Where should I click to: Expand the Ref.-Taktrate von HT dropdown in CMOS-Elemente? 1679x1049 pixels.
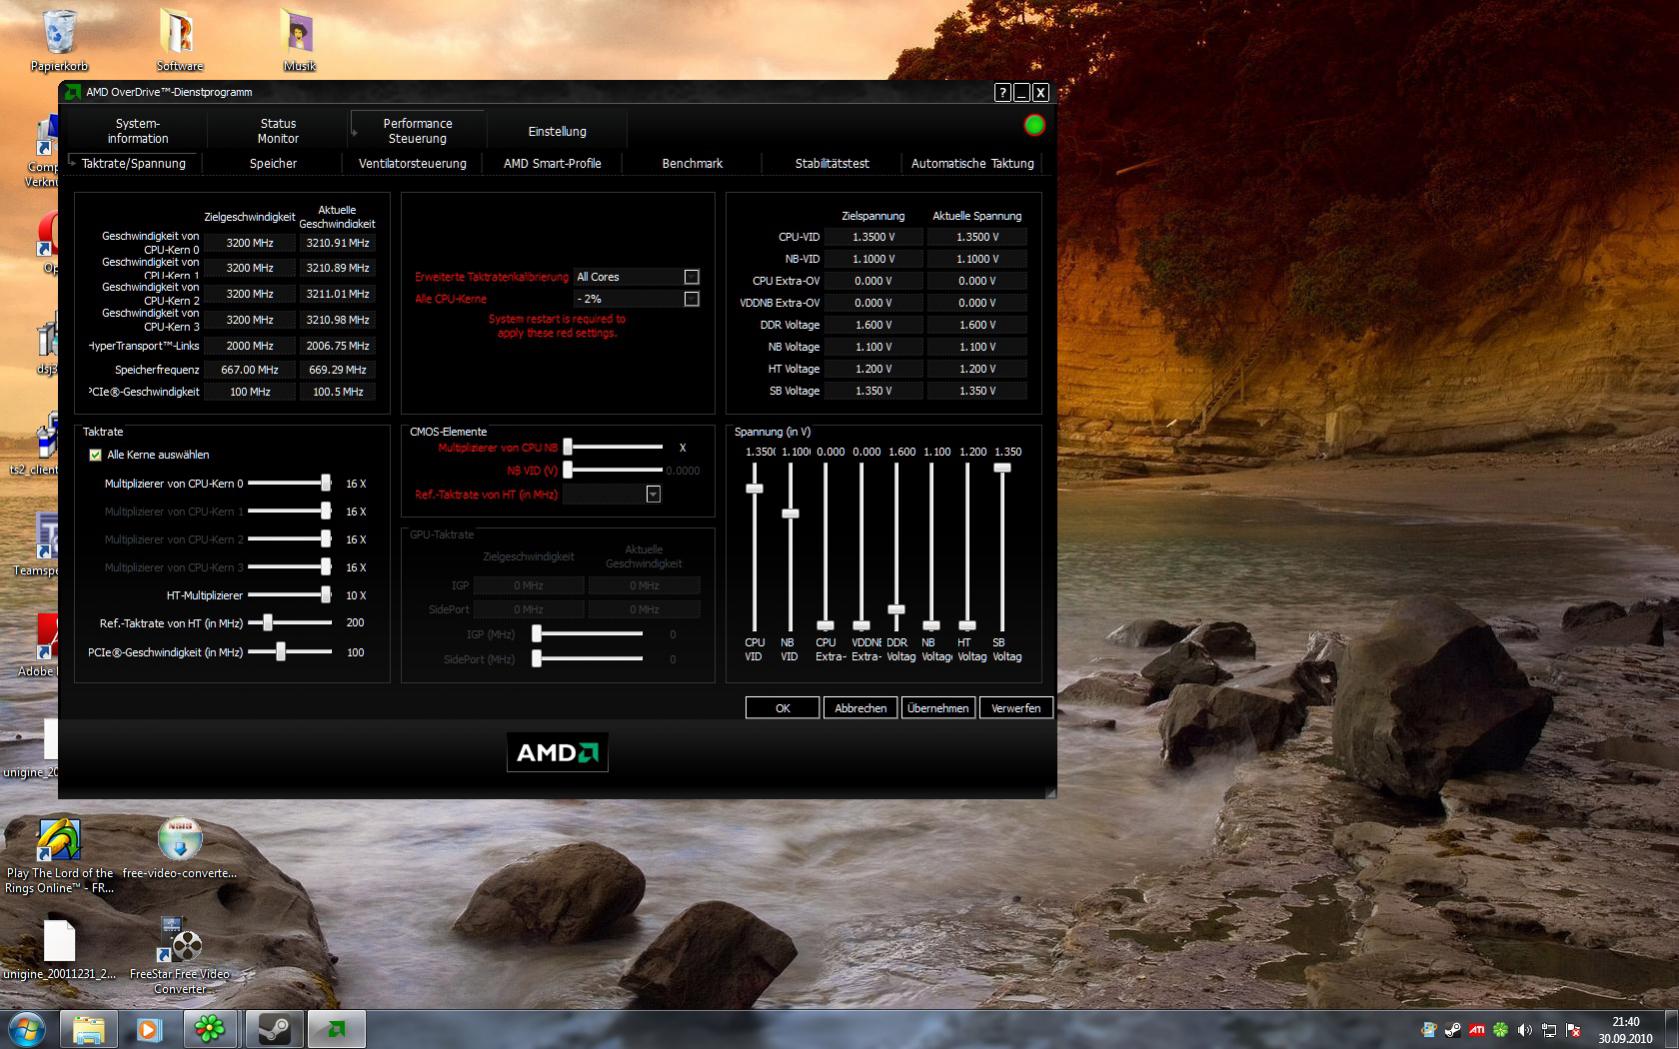click(653, 494)
